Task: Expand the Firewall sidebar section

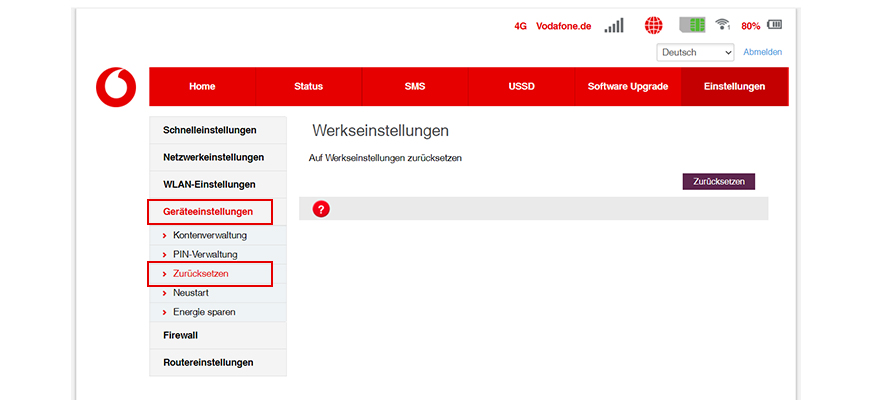Action: (x=180, y=335)
